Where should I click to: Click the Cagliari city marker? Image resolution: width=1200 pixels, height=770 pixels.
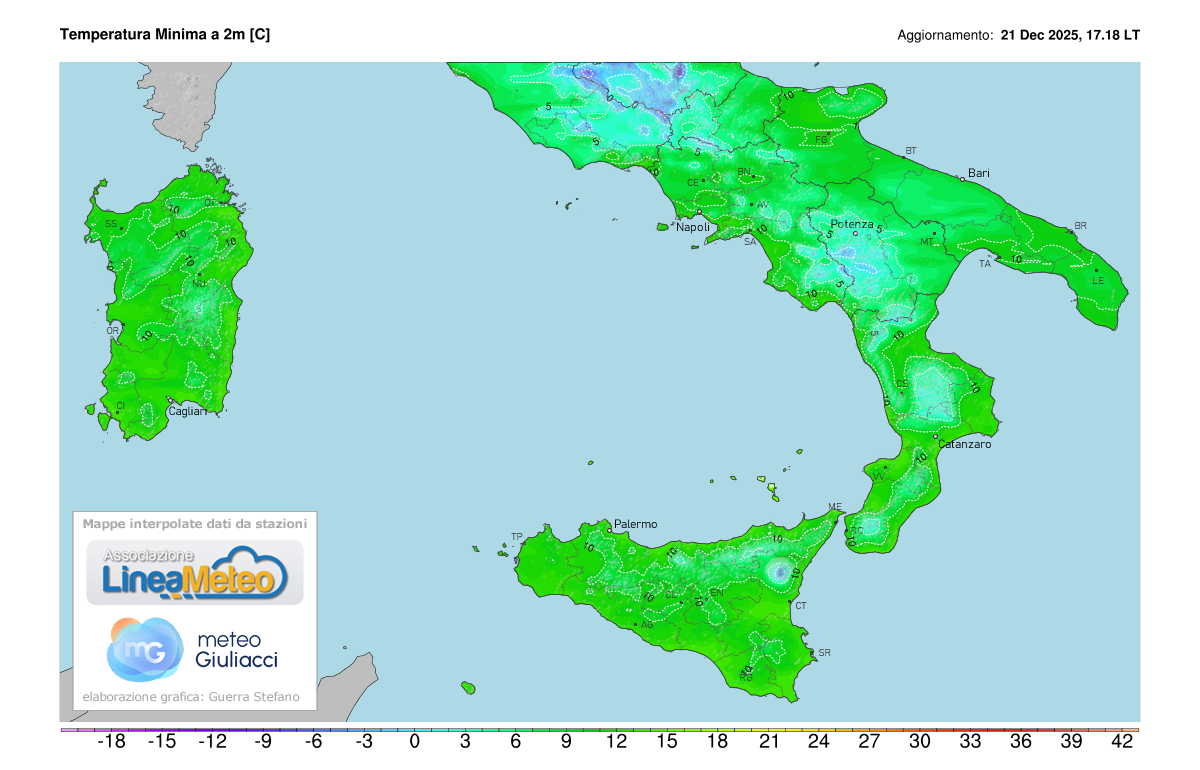(170, 401)
